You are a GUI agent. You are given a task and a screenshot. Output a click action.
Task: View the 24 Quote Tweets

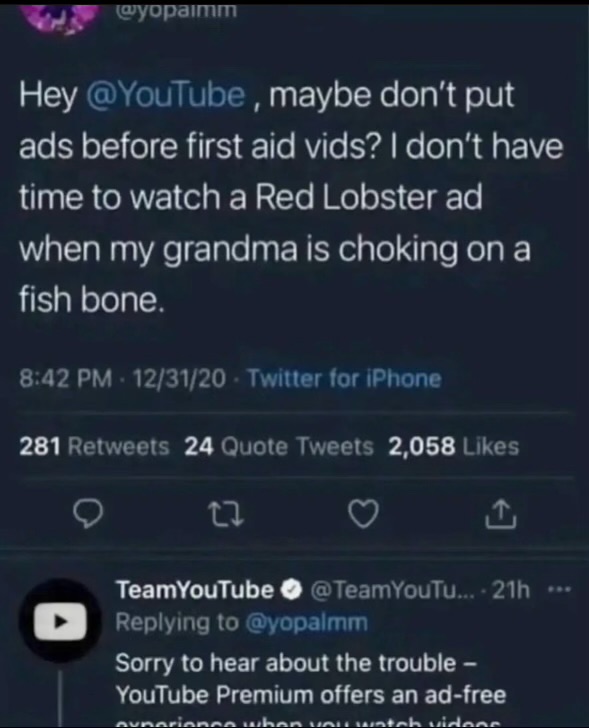278,447
